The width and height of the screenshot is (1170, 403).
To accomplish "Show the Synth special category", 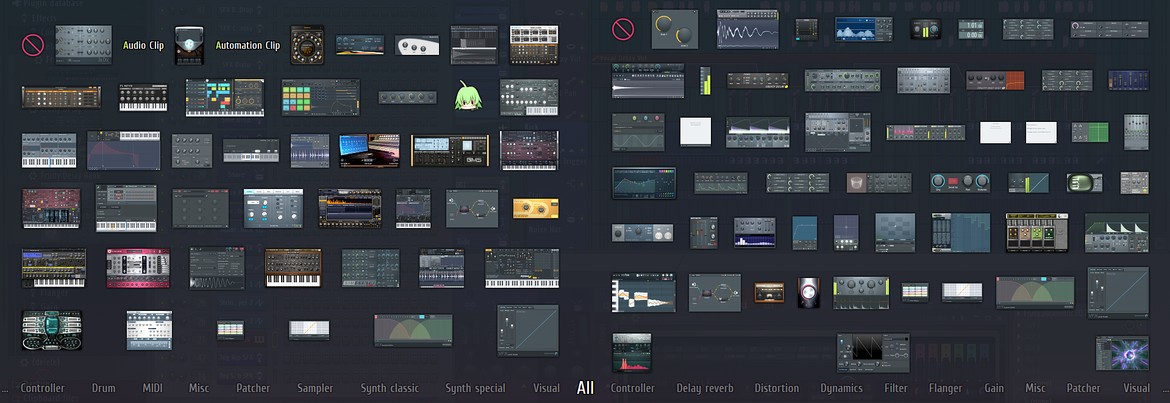I will [475, 388].
